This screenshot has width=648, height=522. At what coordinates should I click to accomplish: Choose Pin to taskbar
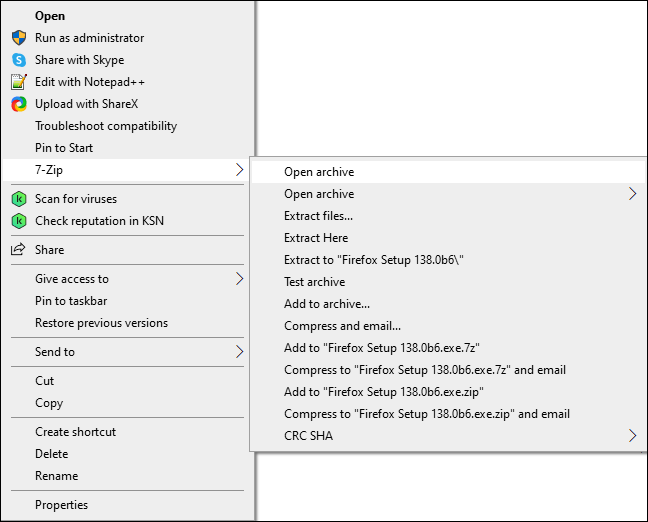71,301
